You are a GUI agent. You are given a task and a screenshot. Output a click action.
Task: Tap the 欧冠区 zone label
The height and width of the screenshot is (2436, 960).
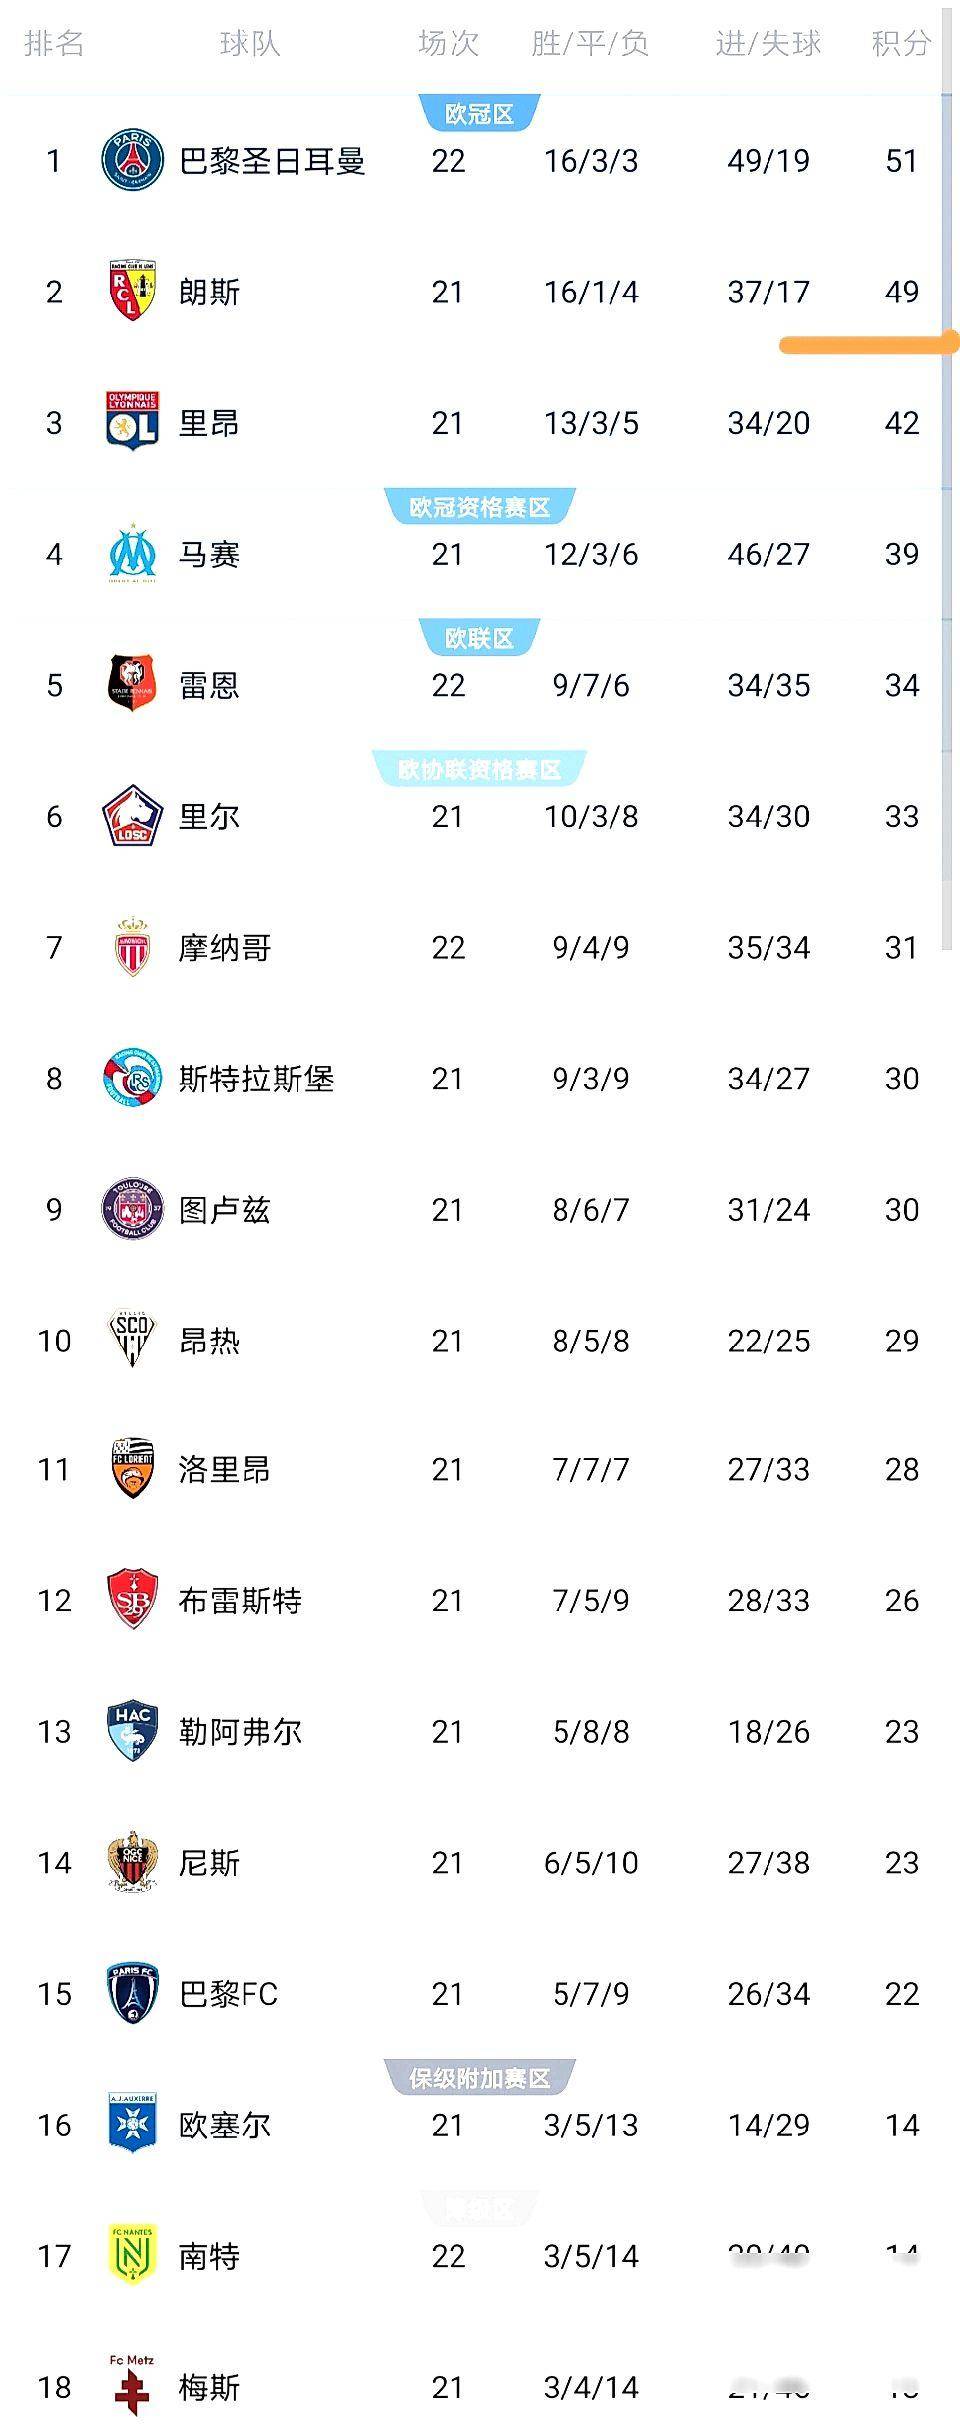479,114
